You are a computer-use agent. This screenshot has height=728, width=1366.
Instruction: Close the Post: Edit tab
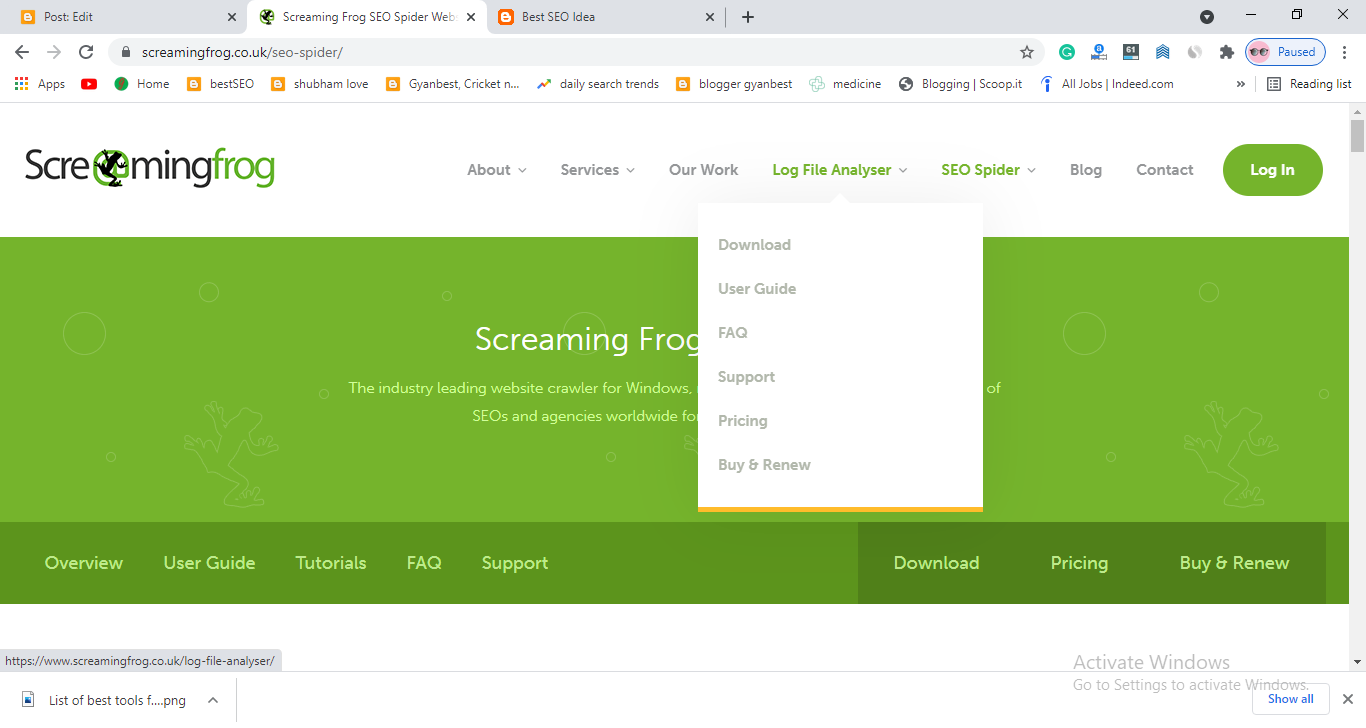232,17
